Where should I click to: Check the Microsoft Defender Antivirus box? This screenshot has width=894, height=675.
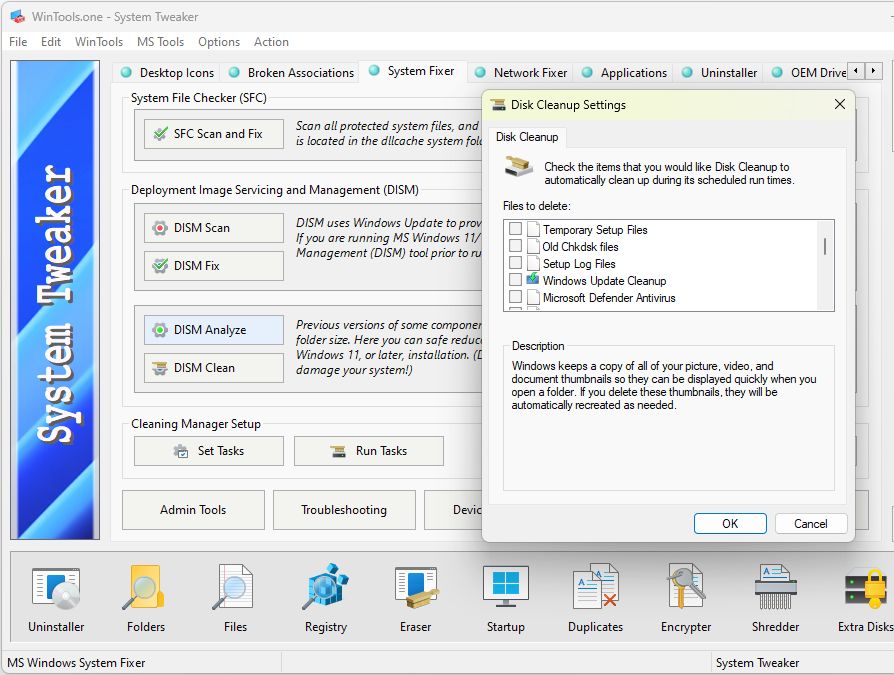pyautogui.click(x=515, y=297)
